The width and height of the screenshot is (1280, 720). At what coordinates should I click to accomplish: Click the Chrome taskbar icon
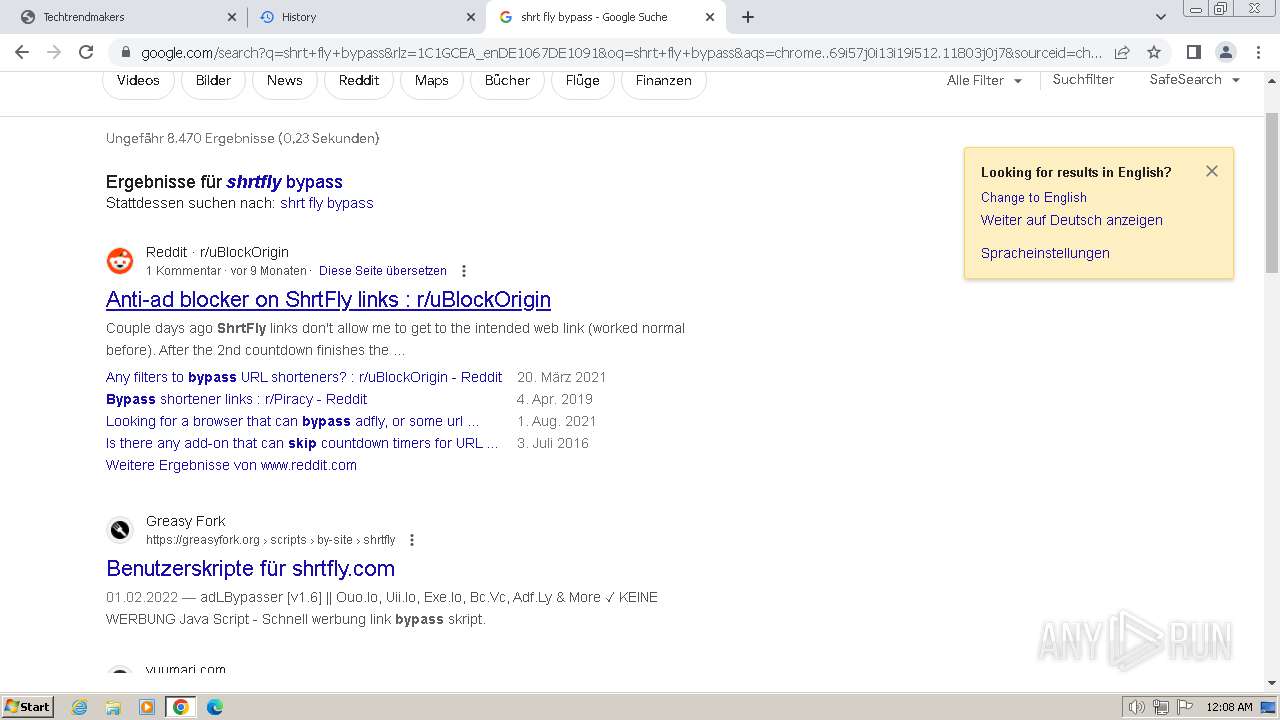coord(181,707)
